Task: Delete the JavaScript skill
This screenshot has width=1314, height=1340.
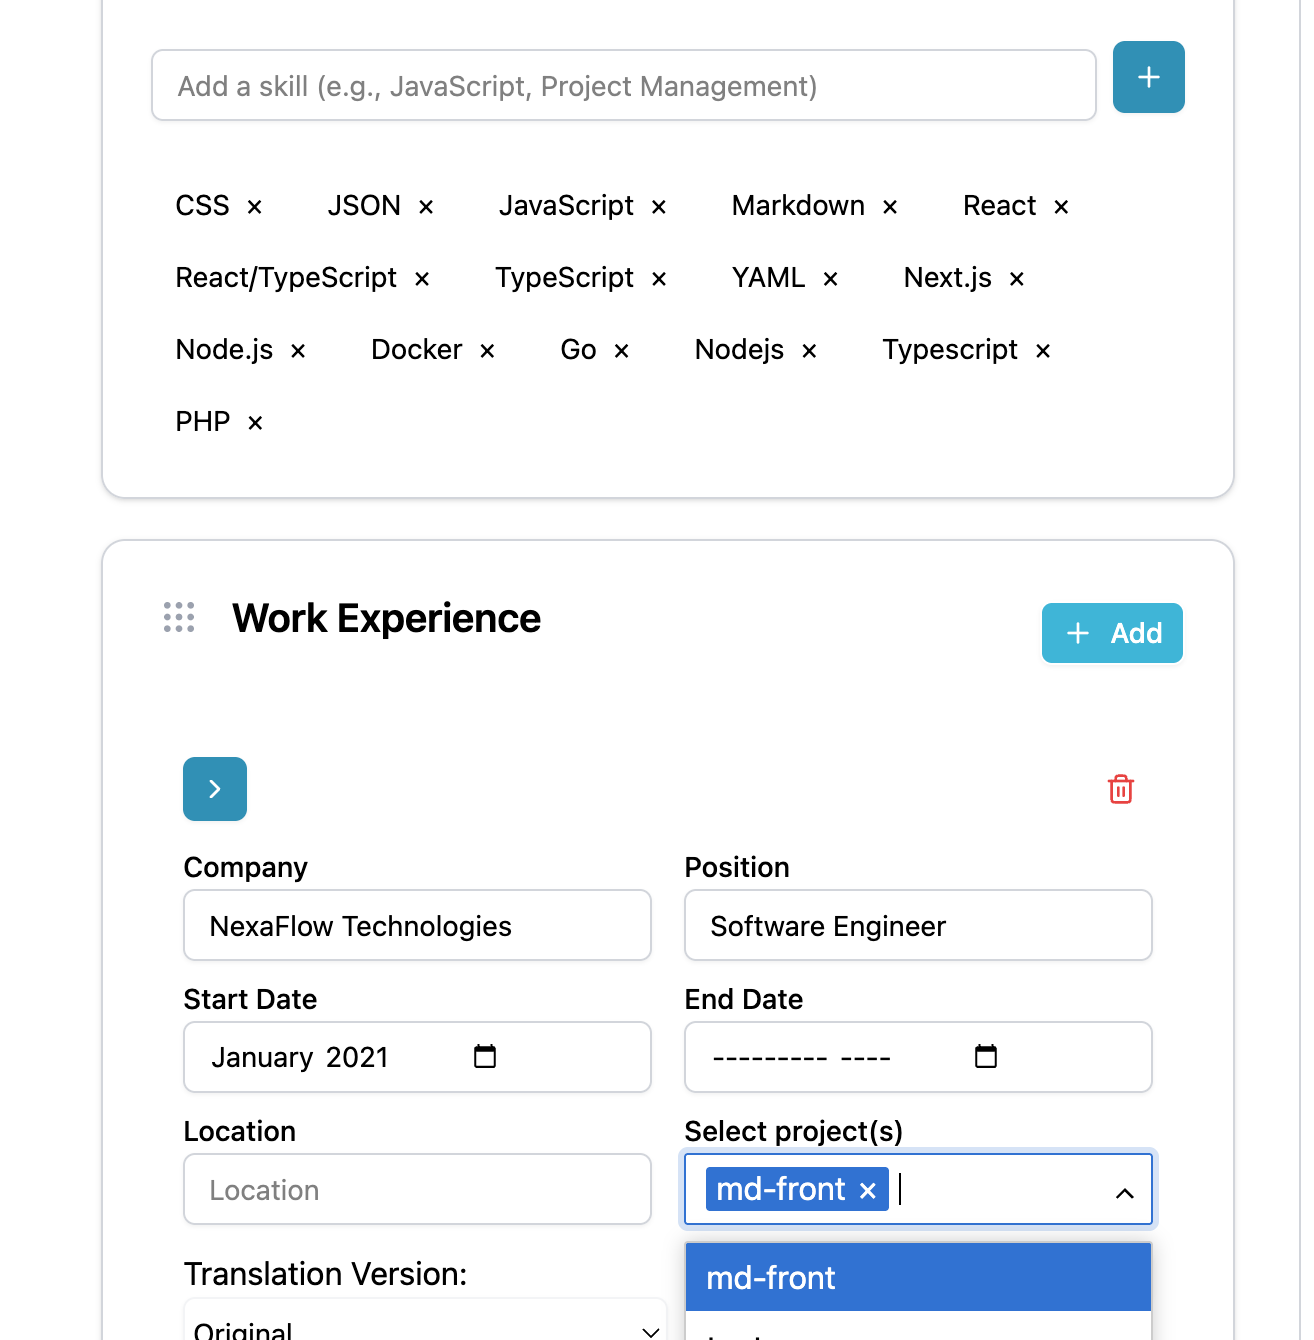Action: tap(658, 206)
